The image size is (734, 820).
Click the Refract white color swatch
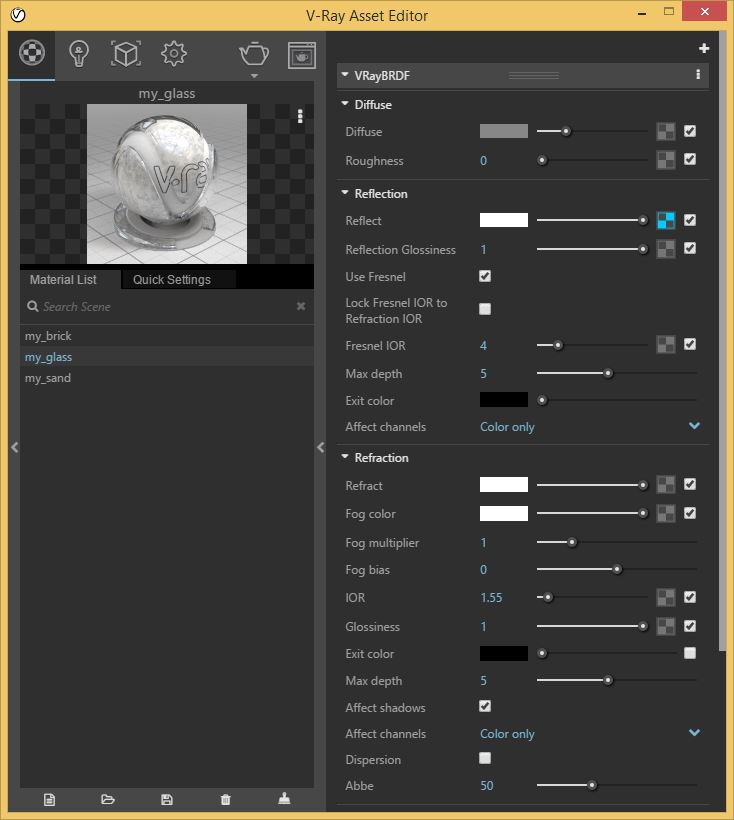tap(503, 485)
